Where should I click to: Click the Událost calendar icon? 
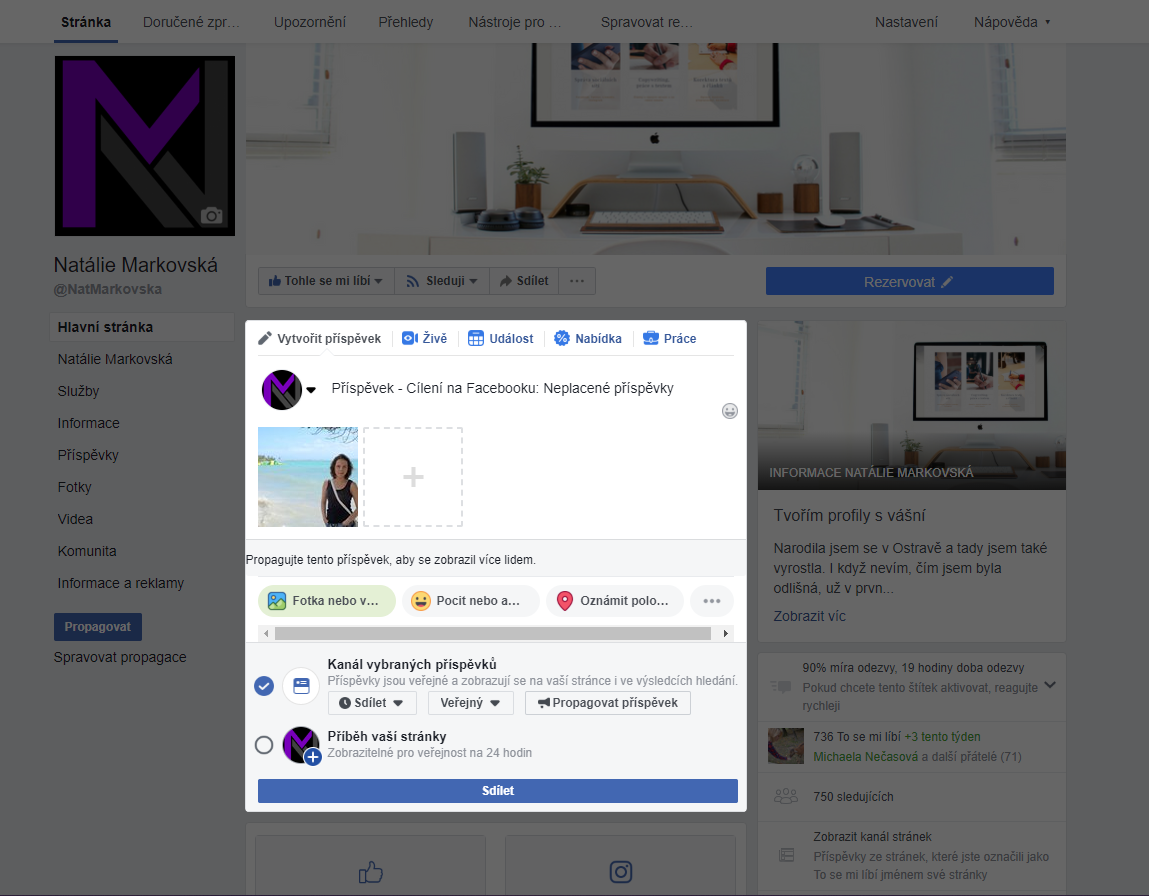pyautogui.click(x=476, y=338)
